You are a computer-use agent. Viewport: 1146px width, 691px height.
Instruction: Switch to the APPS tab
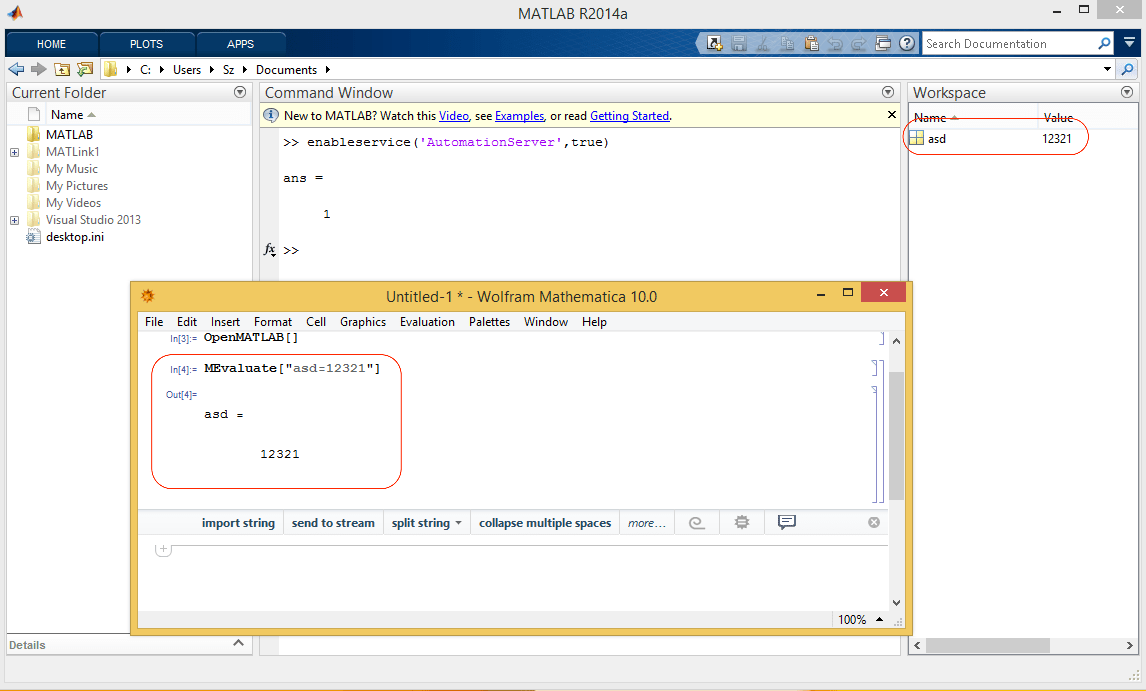click(x=240, y=44)
